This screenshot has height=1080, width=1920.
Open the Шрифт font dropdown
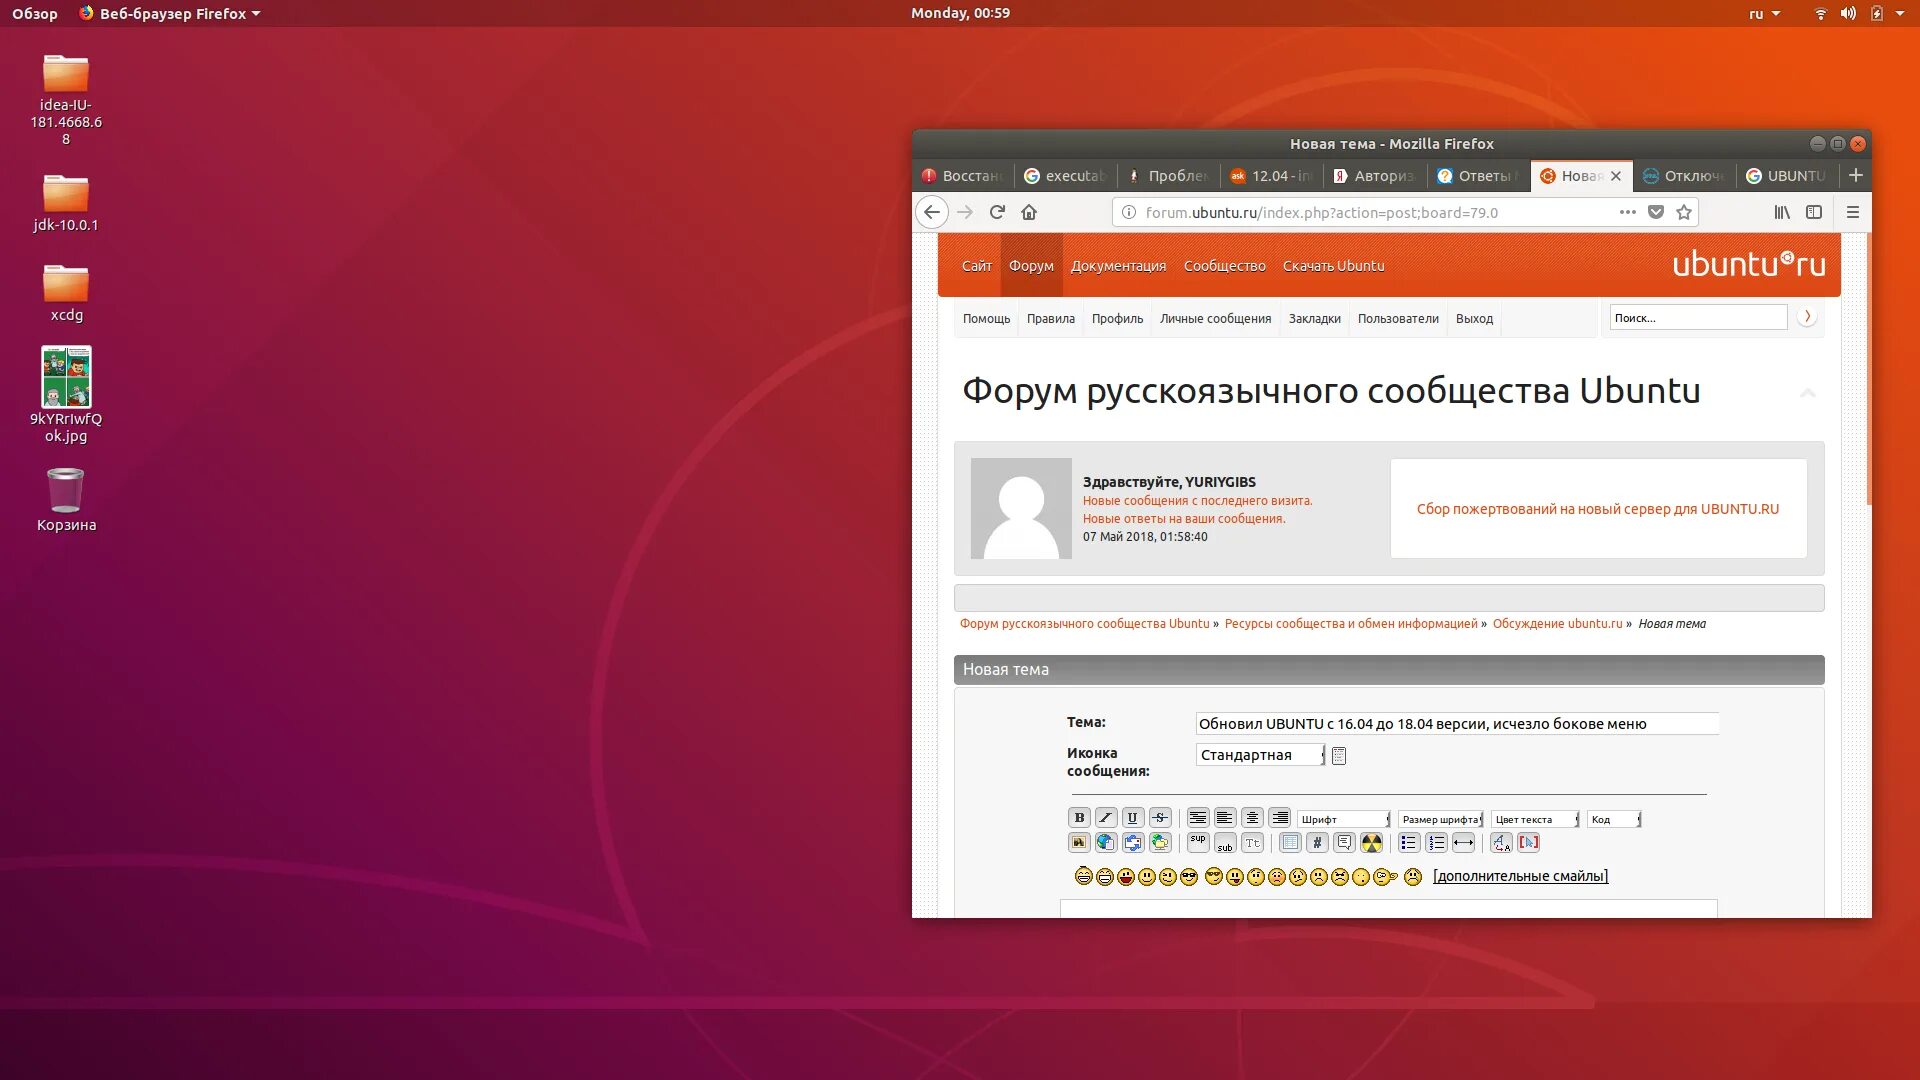pos(1344,819)
